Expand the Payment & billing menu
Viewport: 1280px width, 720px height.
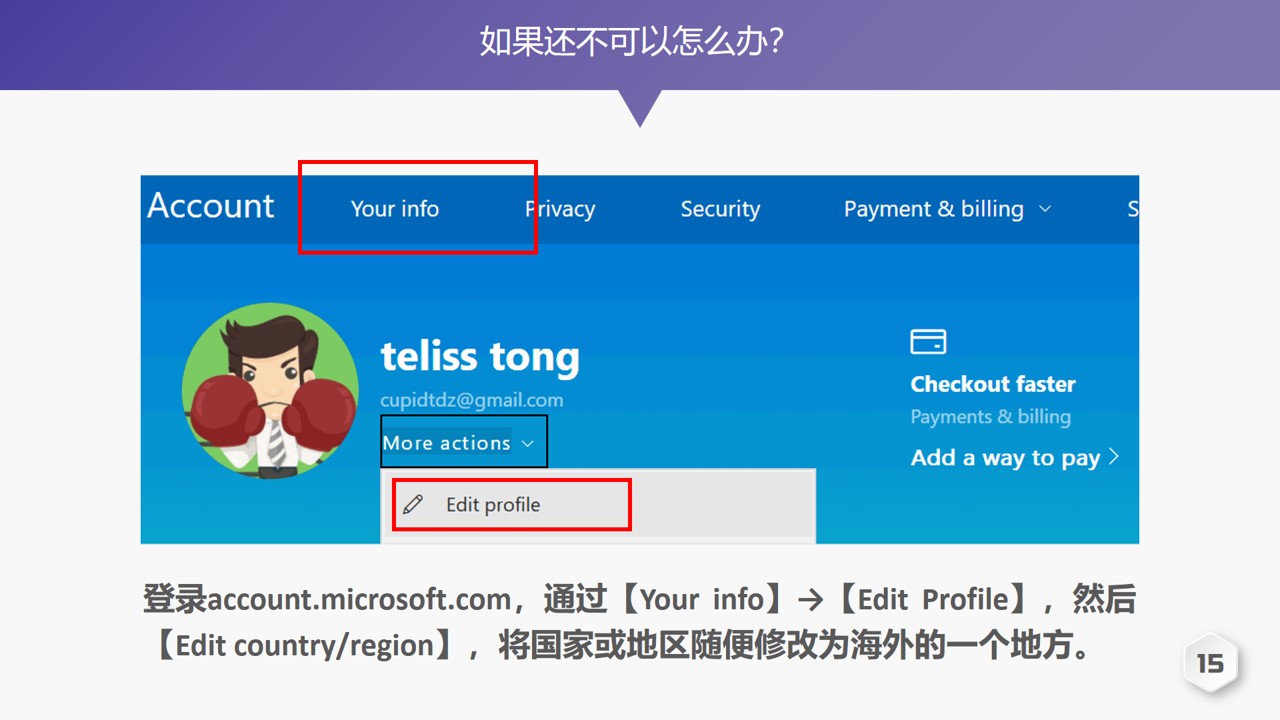947,209
